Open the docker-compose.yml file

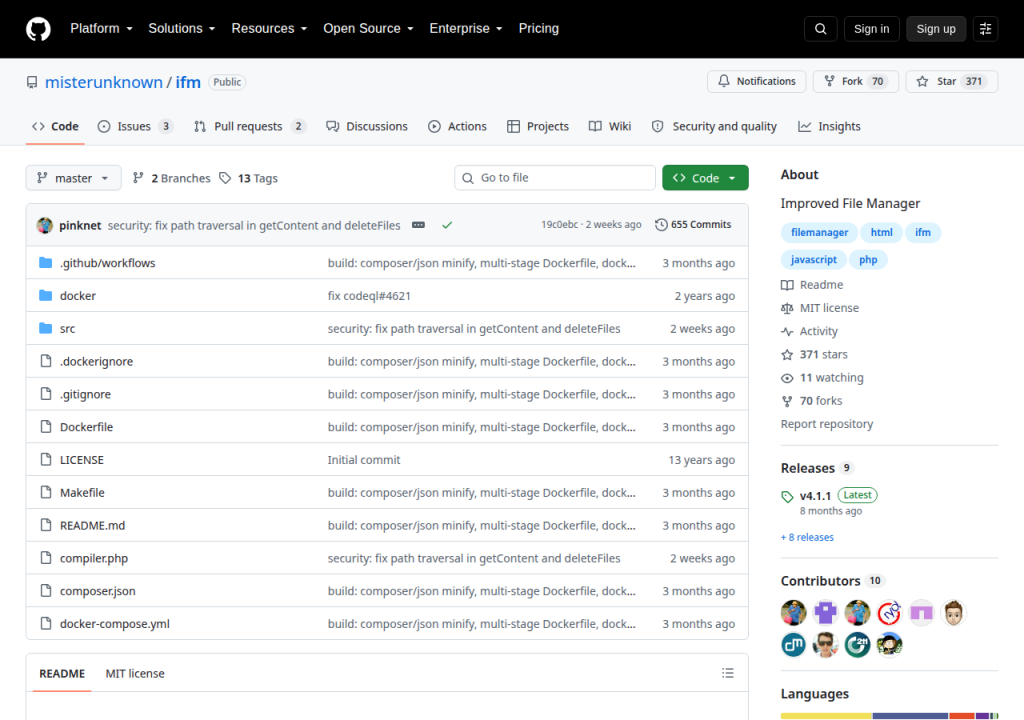(x=115, y=624)
